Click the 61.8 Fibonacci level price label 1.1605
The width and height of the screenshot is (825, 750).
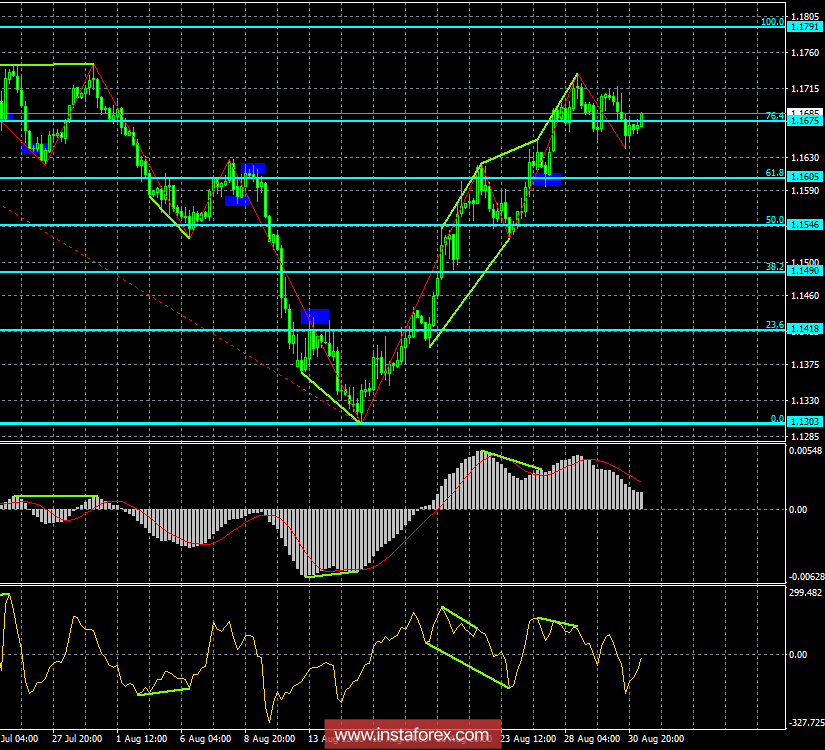tap(804, 178)
